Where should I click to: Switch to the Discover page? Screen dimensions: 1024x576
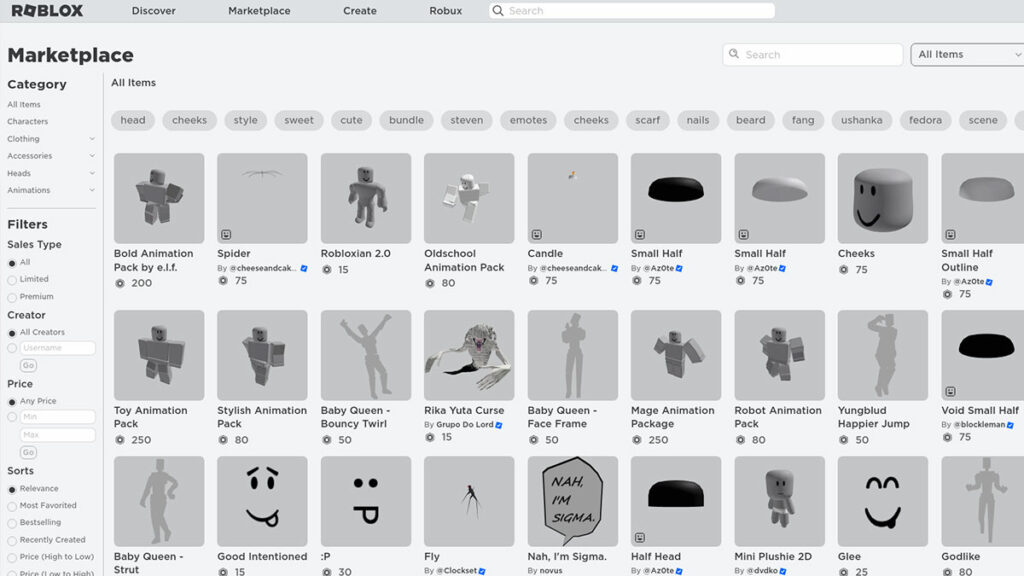point(155,11)
